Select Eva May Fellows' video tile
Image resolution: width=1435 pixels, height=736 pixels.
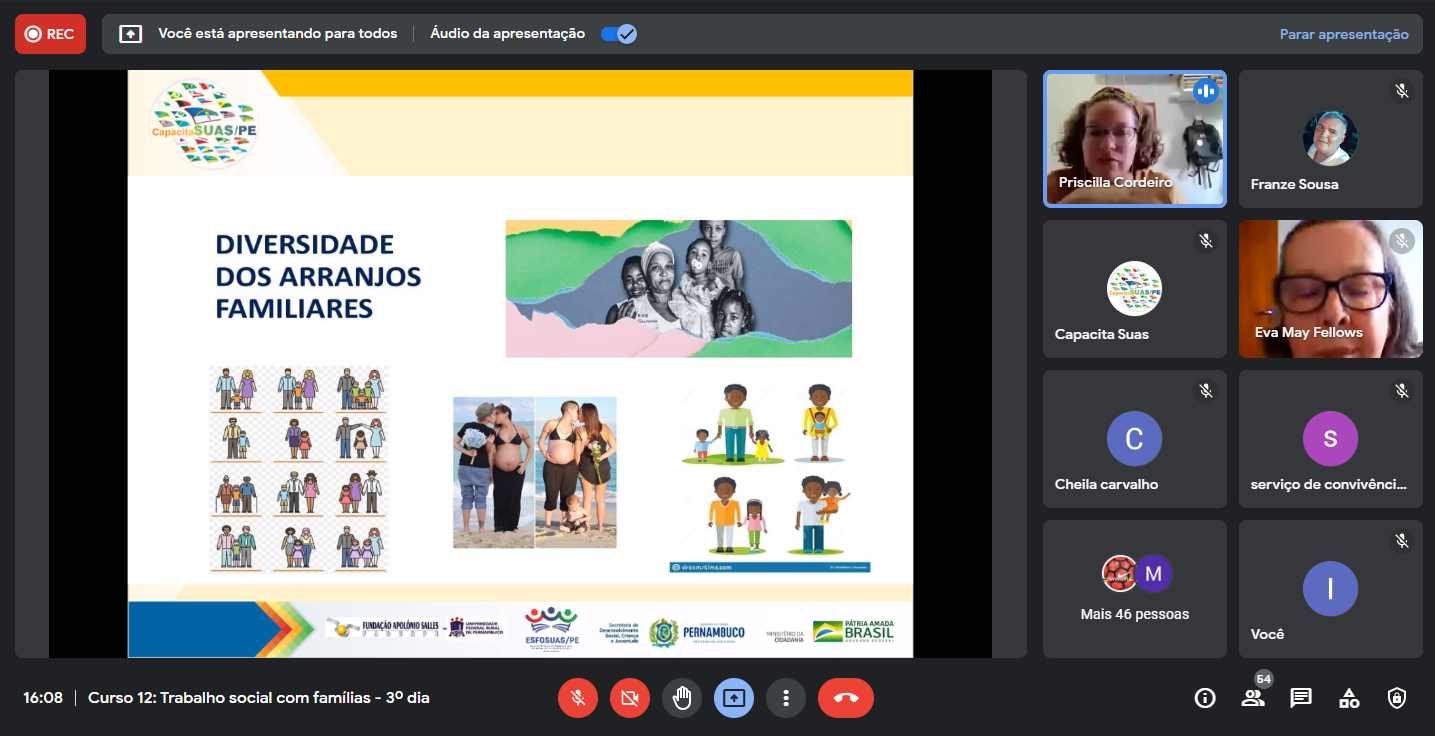[x=1330, y=289]
